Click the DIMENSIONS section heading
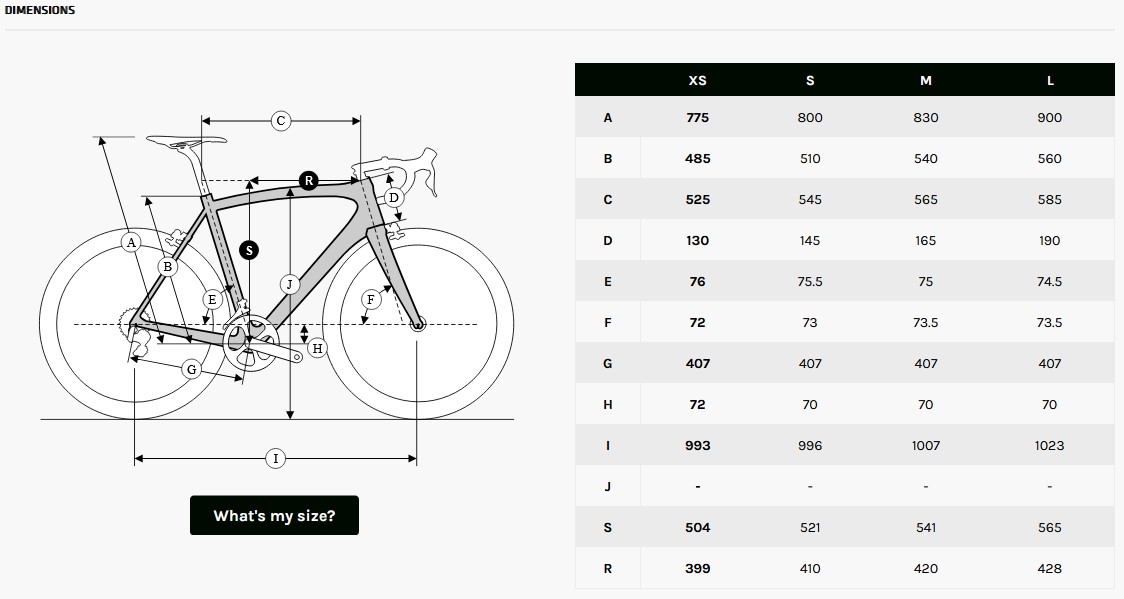This screenshot has width=1124, height=599. pos(40,11)
